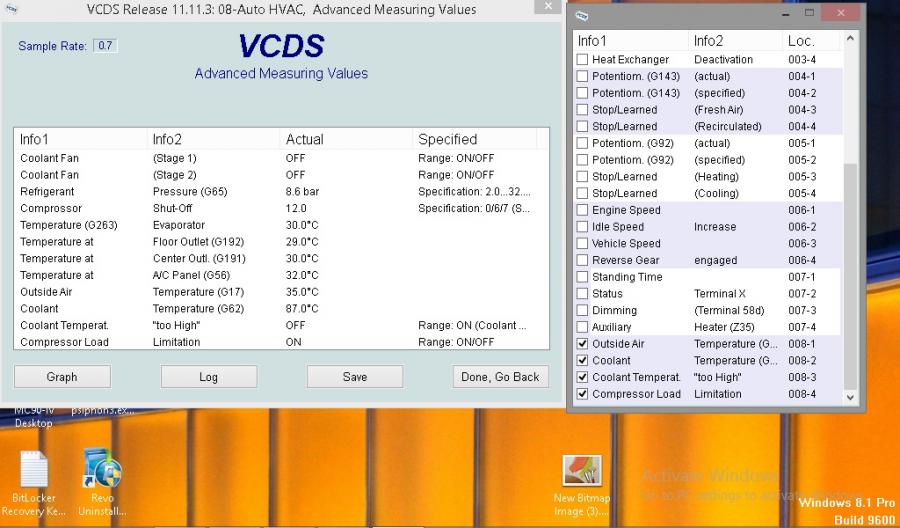The image size is (900, 528).
Task: Start logging with the Log button
Action: tap(208, 377)
